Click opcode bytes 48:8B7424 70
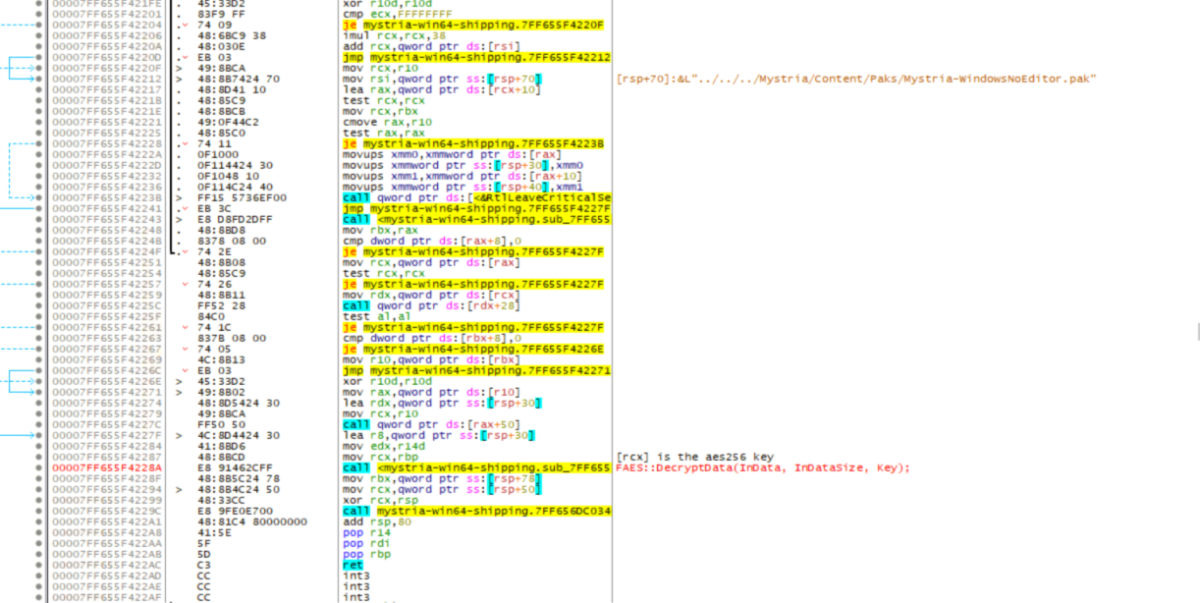The width and height of the screenshot is (1200, 603). (238, 78)
